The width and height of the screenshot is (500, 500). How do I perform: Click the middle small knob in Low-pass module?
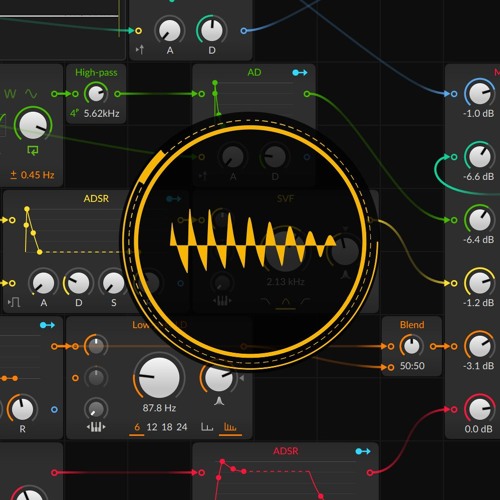click(96, 378)
